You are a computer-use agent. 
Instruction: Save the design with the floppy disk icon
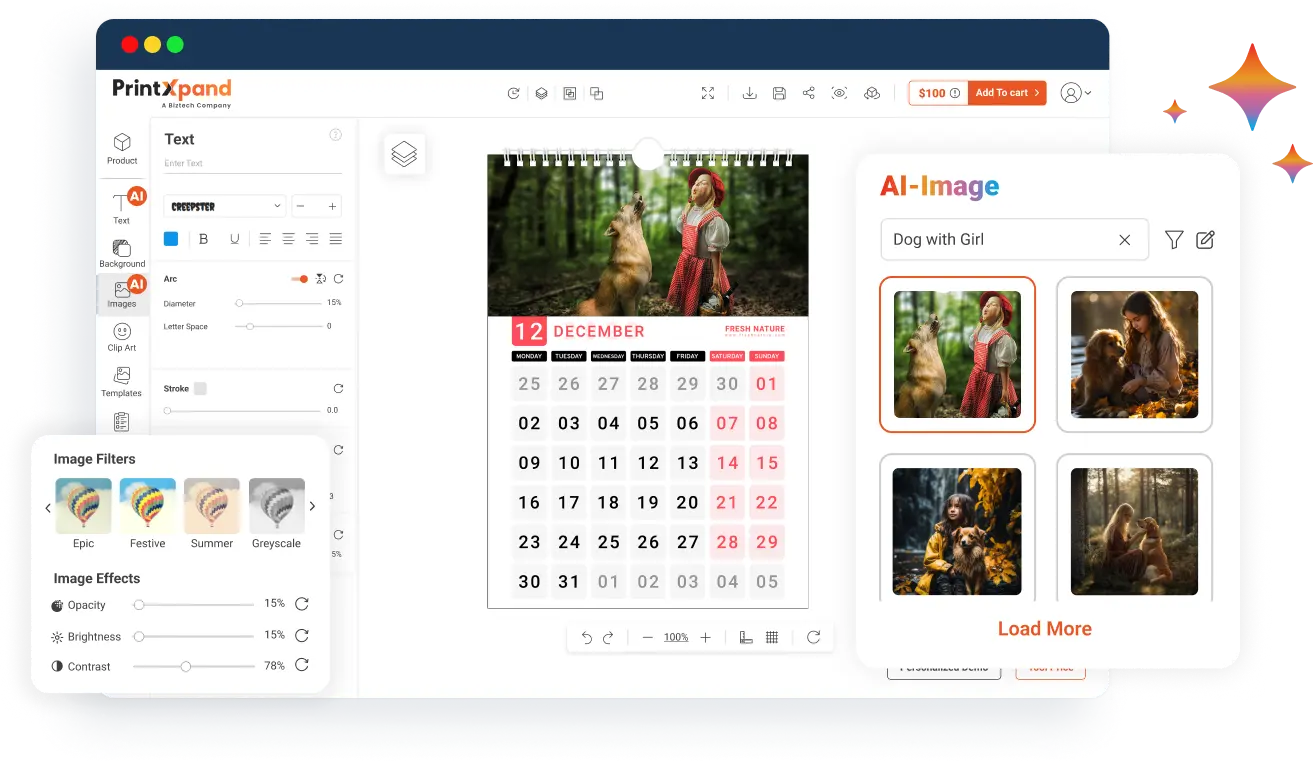tap(779, 93)
